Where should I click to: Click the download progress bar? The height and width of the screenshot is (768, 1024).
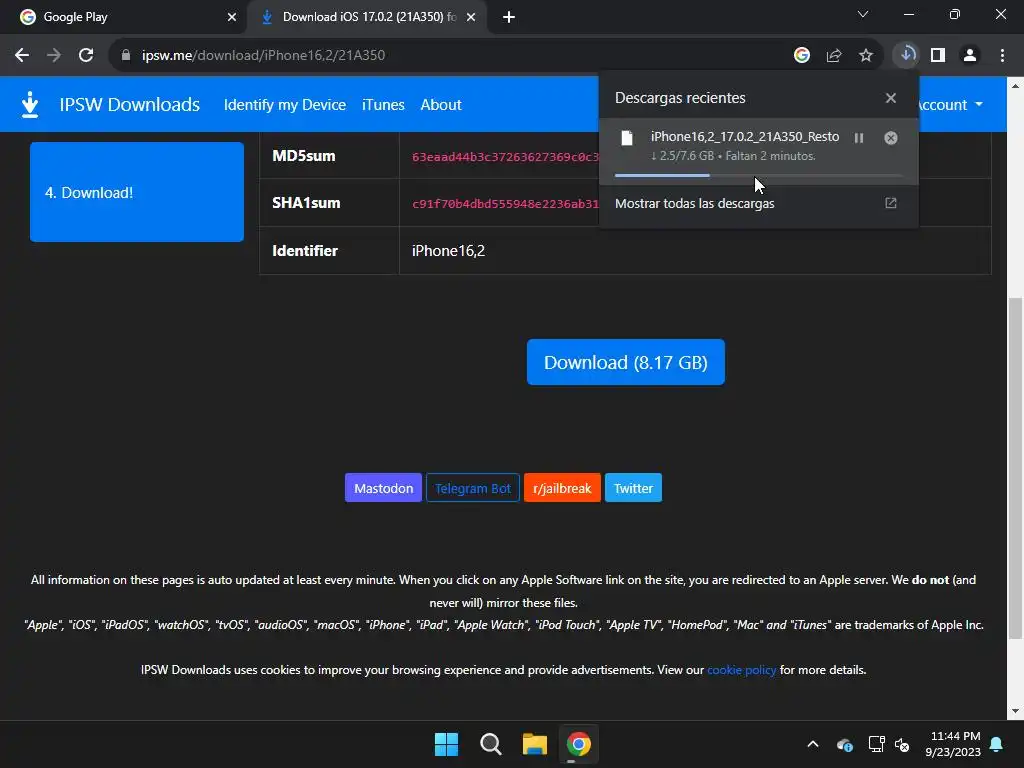tap(758, 175)
